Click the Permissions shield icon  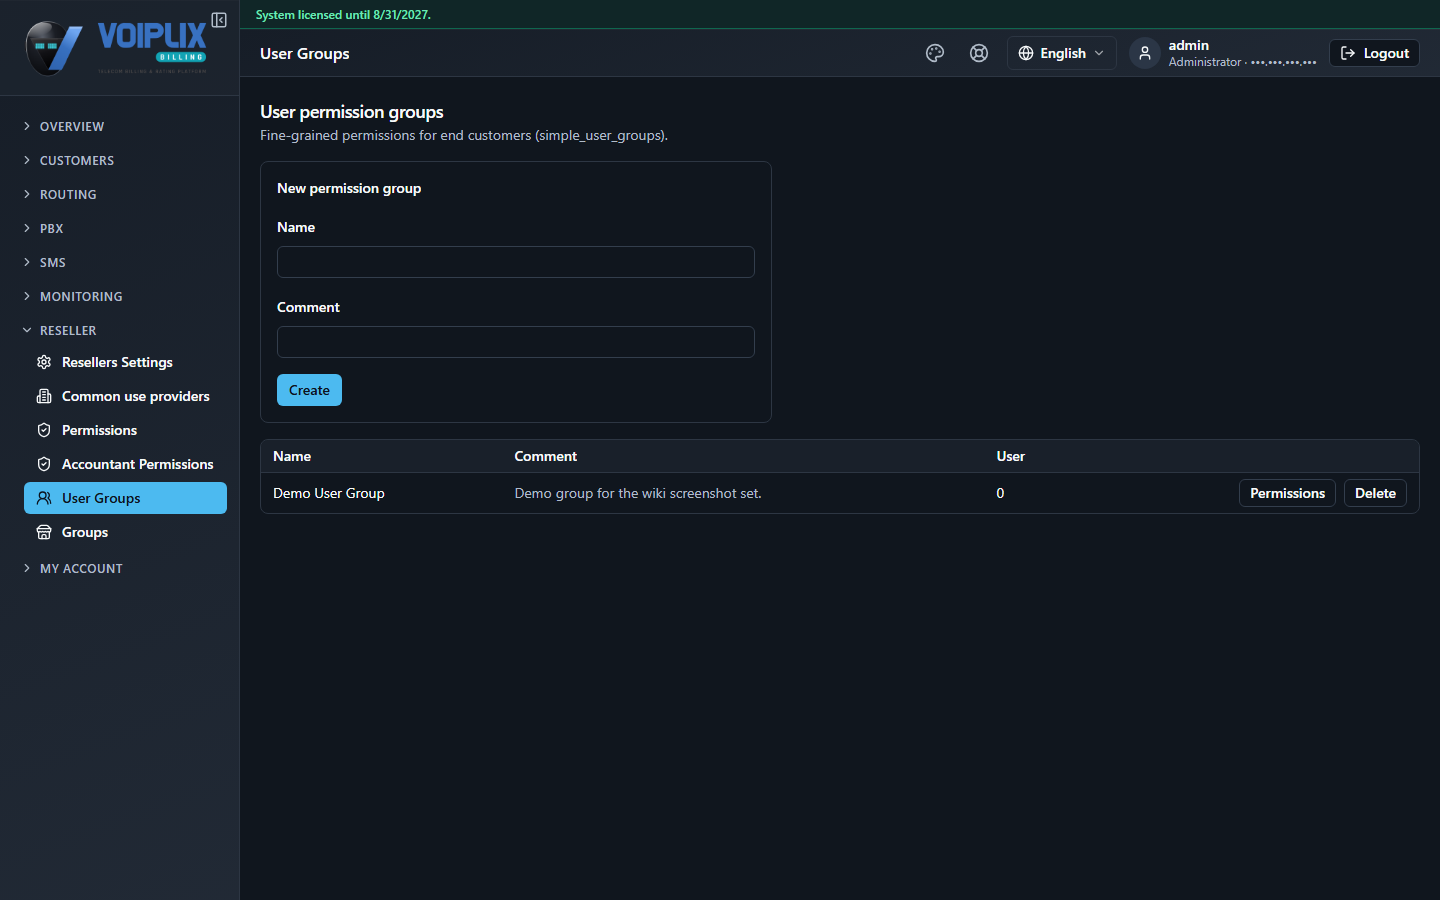pos(44,430)
